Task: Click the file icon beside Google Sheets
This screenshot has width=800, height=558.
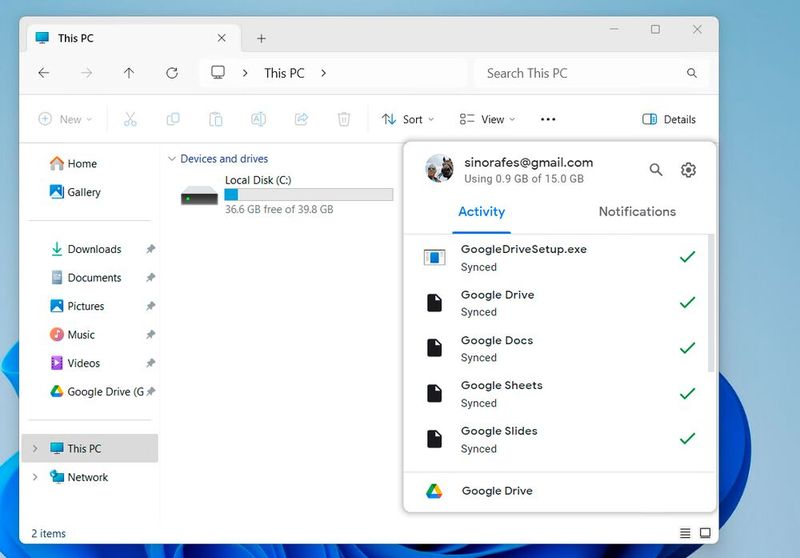Action: [434, 393]
